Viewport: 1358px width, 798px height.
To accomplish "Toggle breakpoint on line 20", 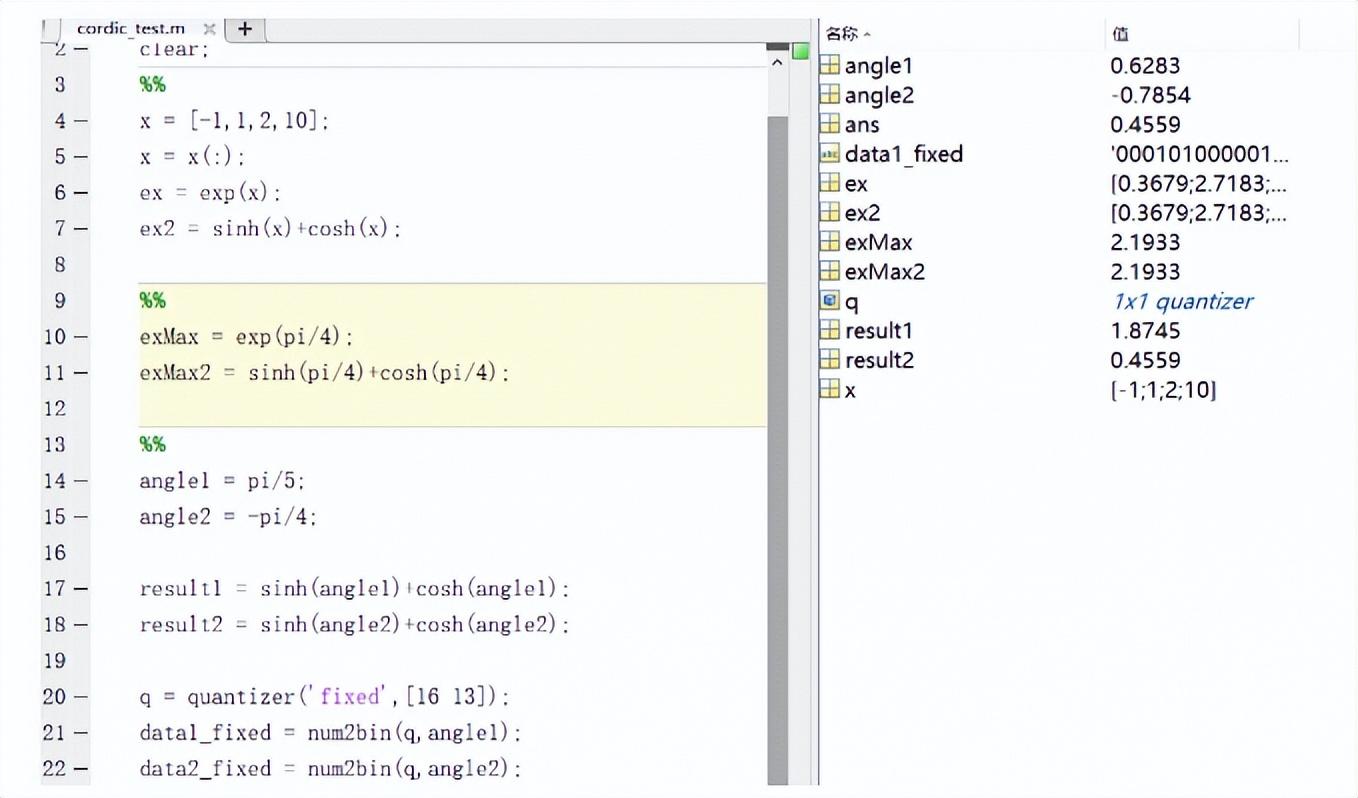I will pos(80,697).
